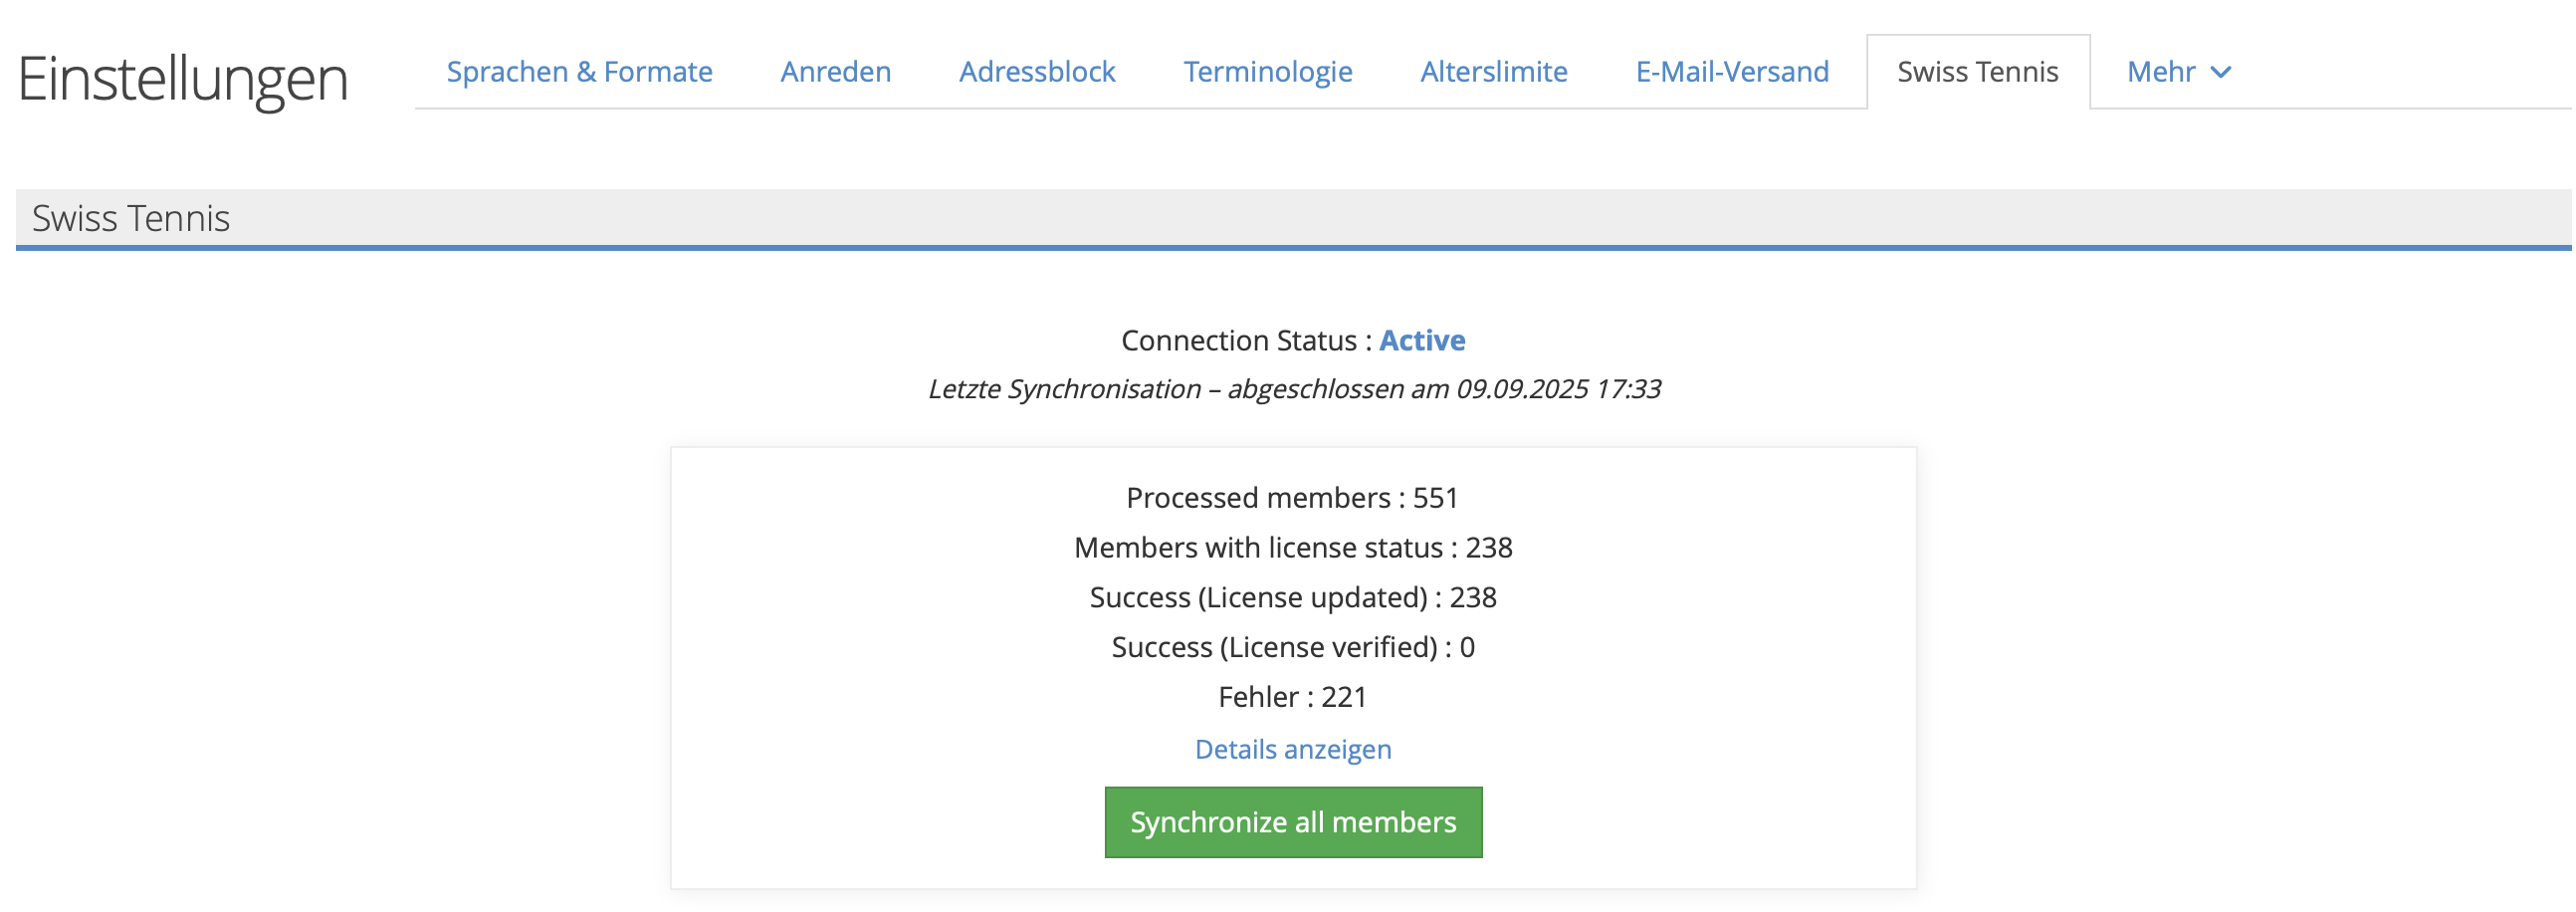Screen dimensions: 2576x912
Task: Click the blue Active connection status
Action: point(1421,341)
